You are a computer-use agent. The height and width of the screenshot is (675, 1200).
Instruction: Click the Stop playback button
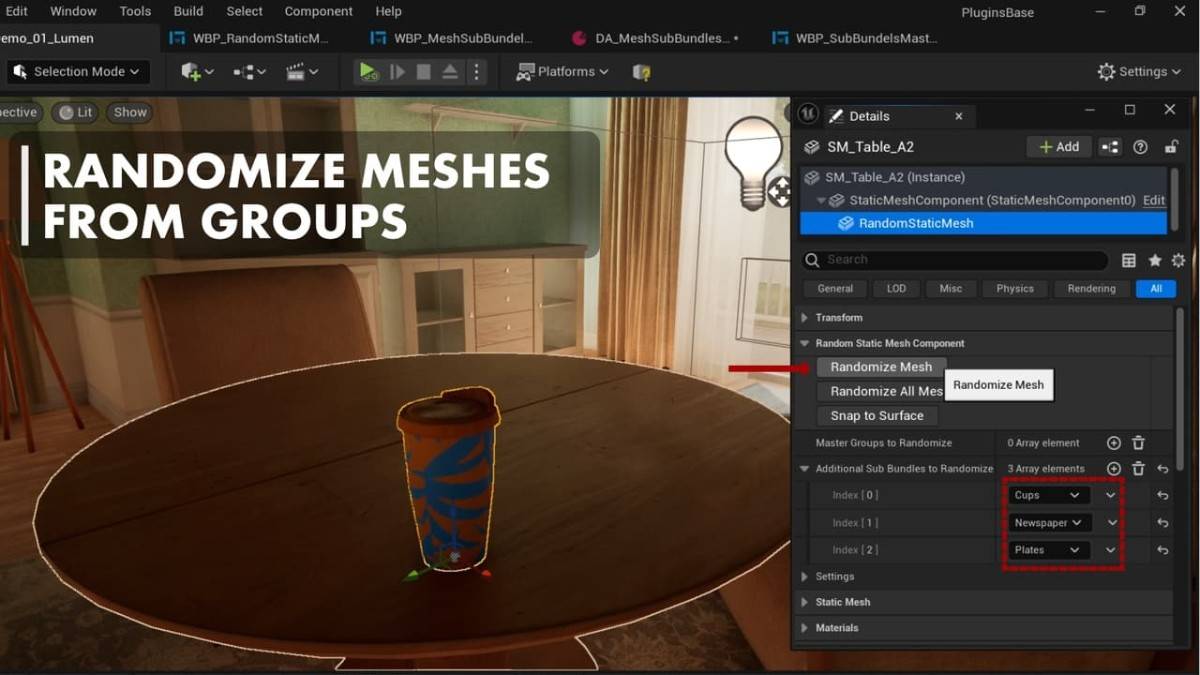click(423, 72)
